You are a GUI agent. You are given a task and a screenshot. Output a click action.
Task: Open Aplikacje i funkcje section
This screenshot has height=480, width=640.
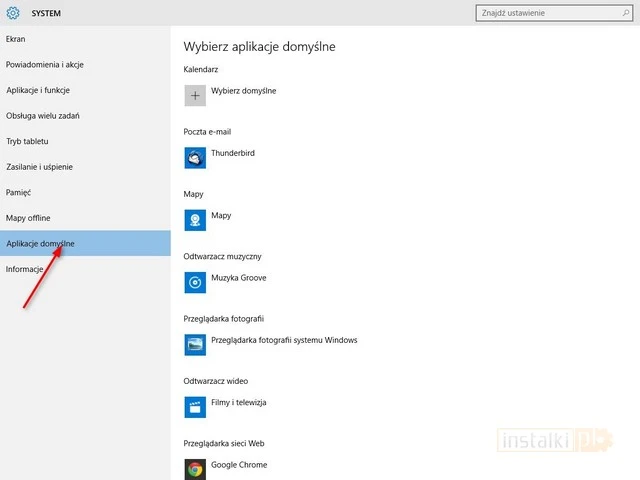click(38, 90)
